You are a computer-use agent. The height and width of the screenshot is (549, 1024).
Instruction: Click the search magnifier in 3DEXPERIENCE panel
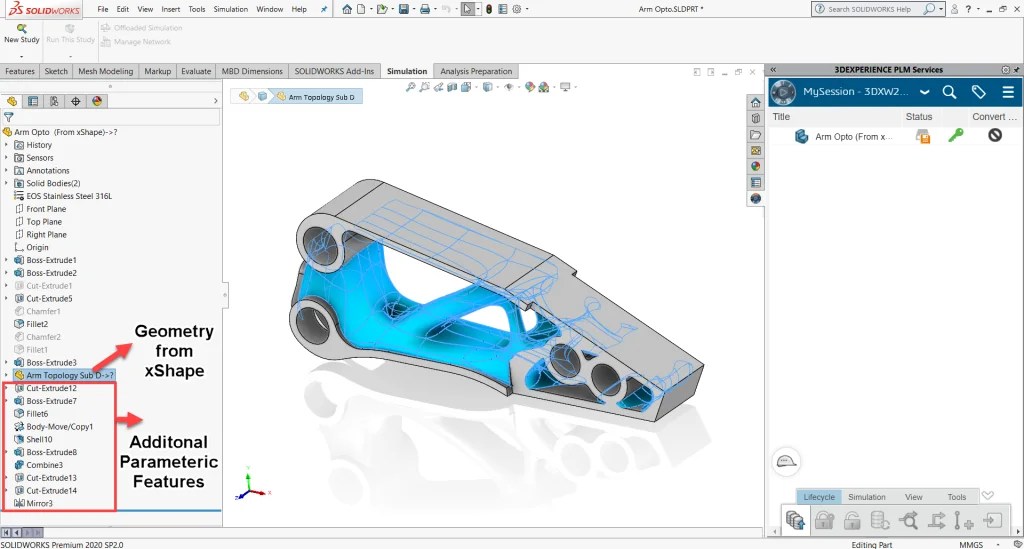click(950, 92)
